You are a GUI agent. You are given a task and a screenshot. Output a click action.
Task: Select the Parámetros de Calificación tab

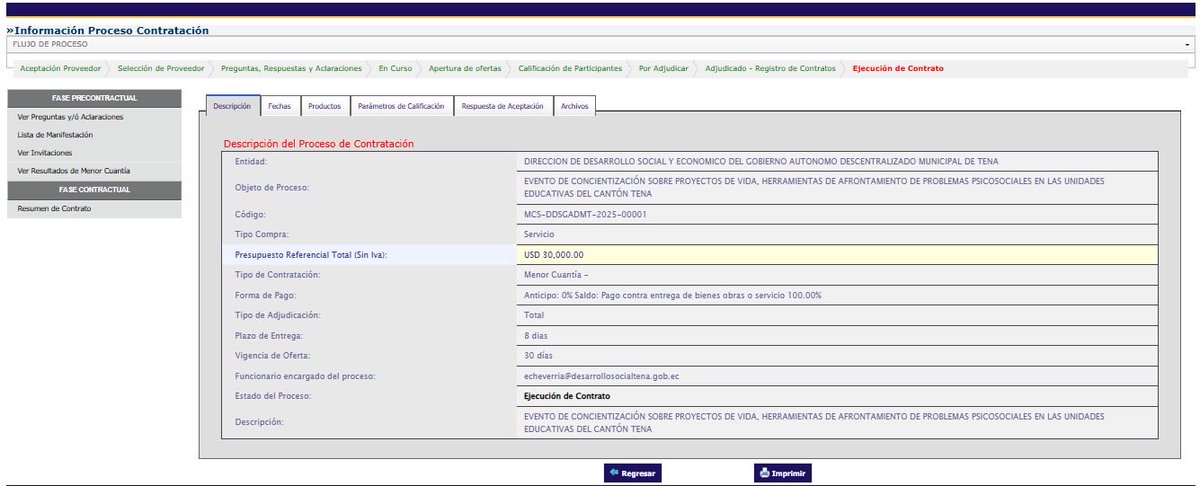point(400,105)
